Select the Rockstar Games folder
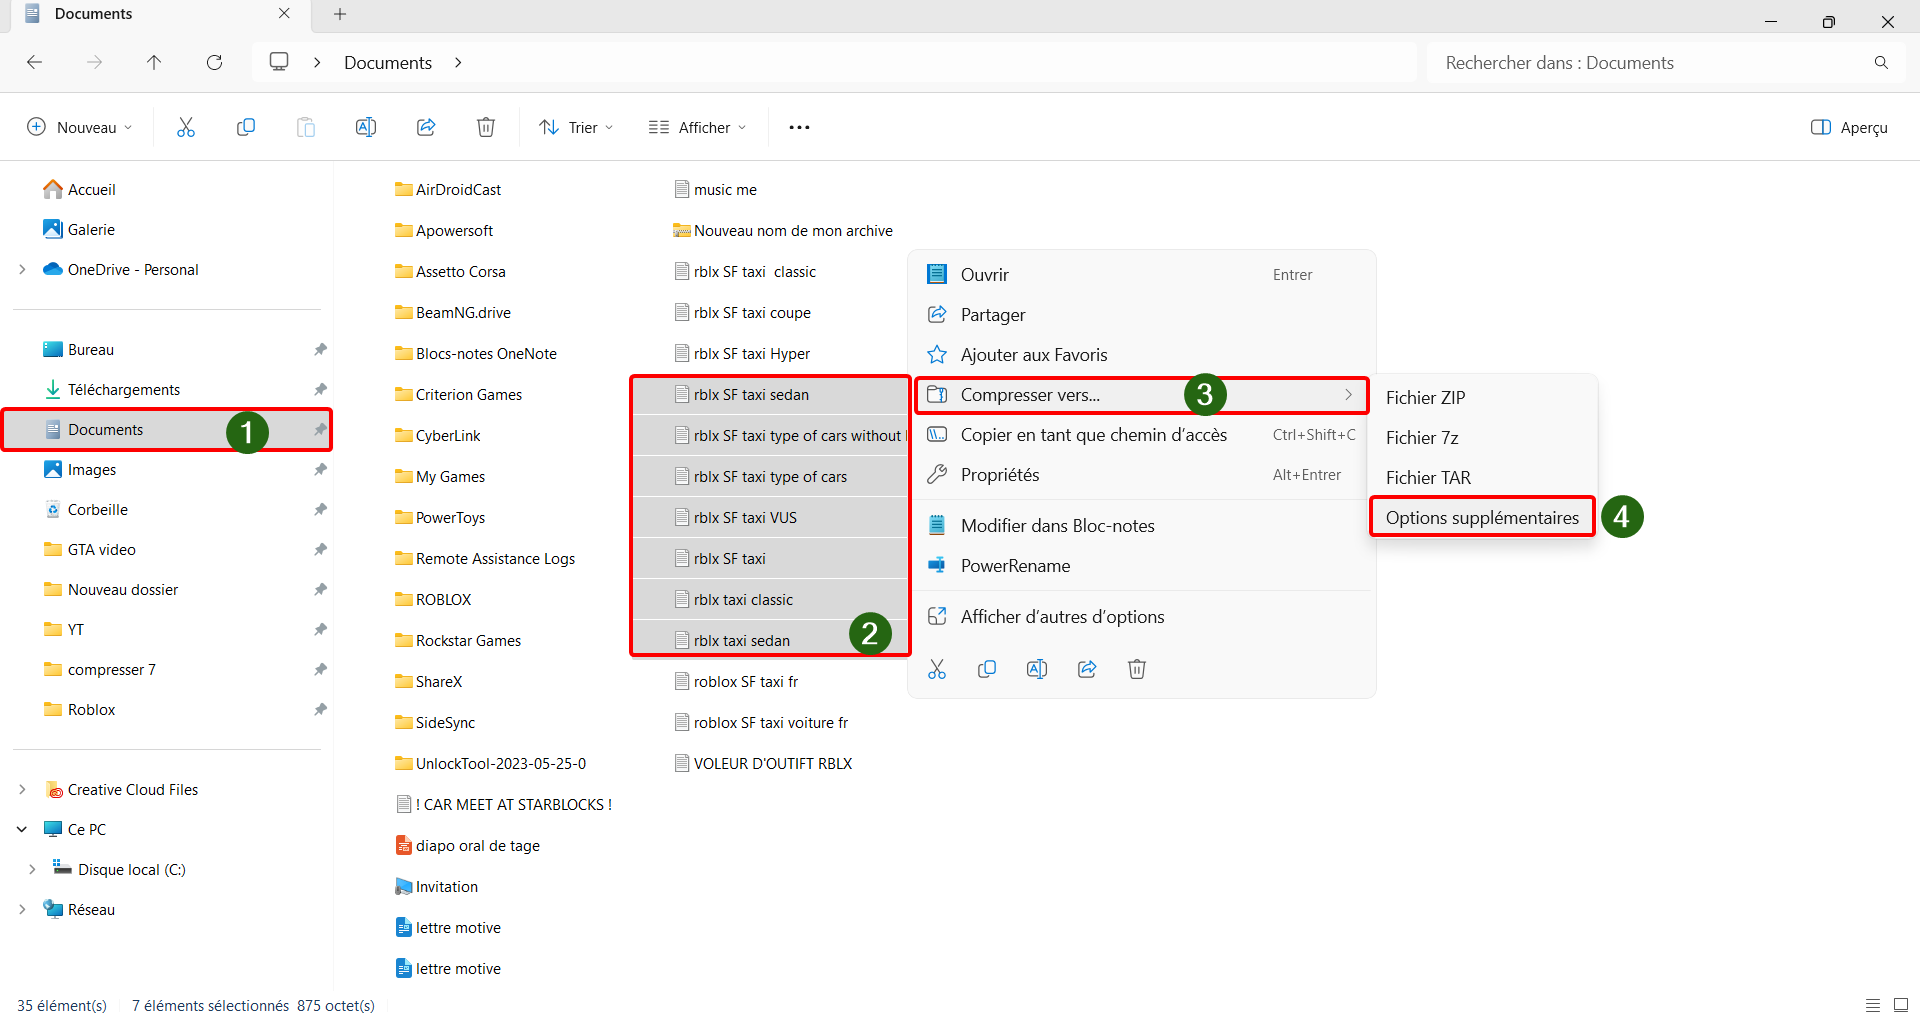1920x1020 pixels. [458, 640]
